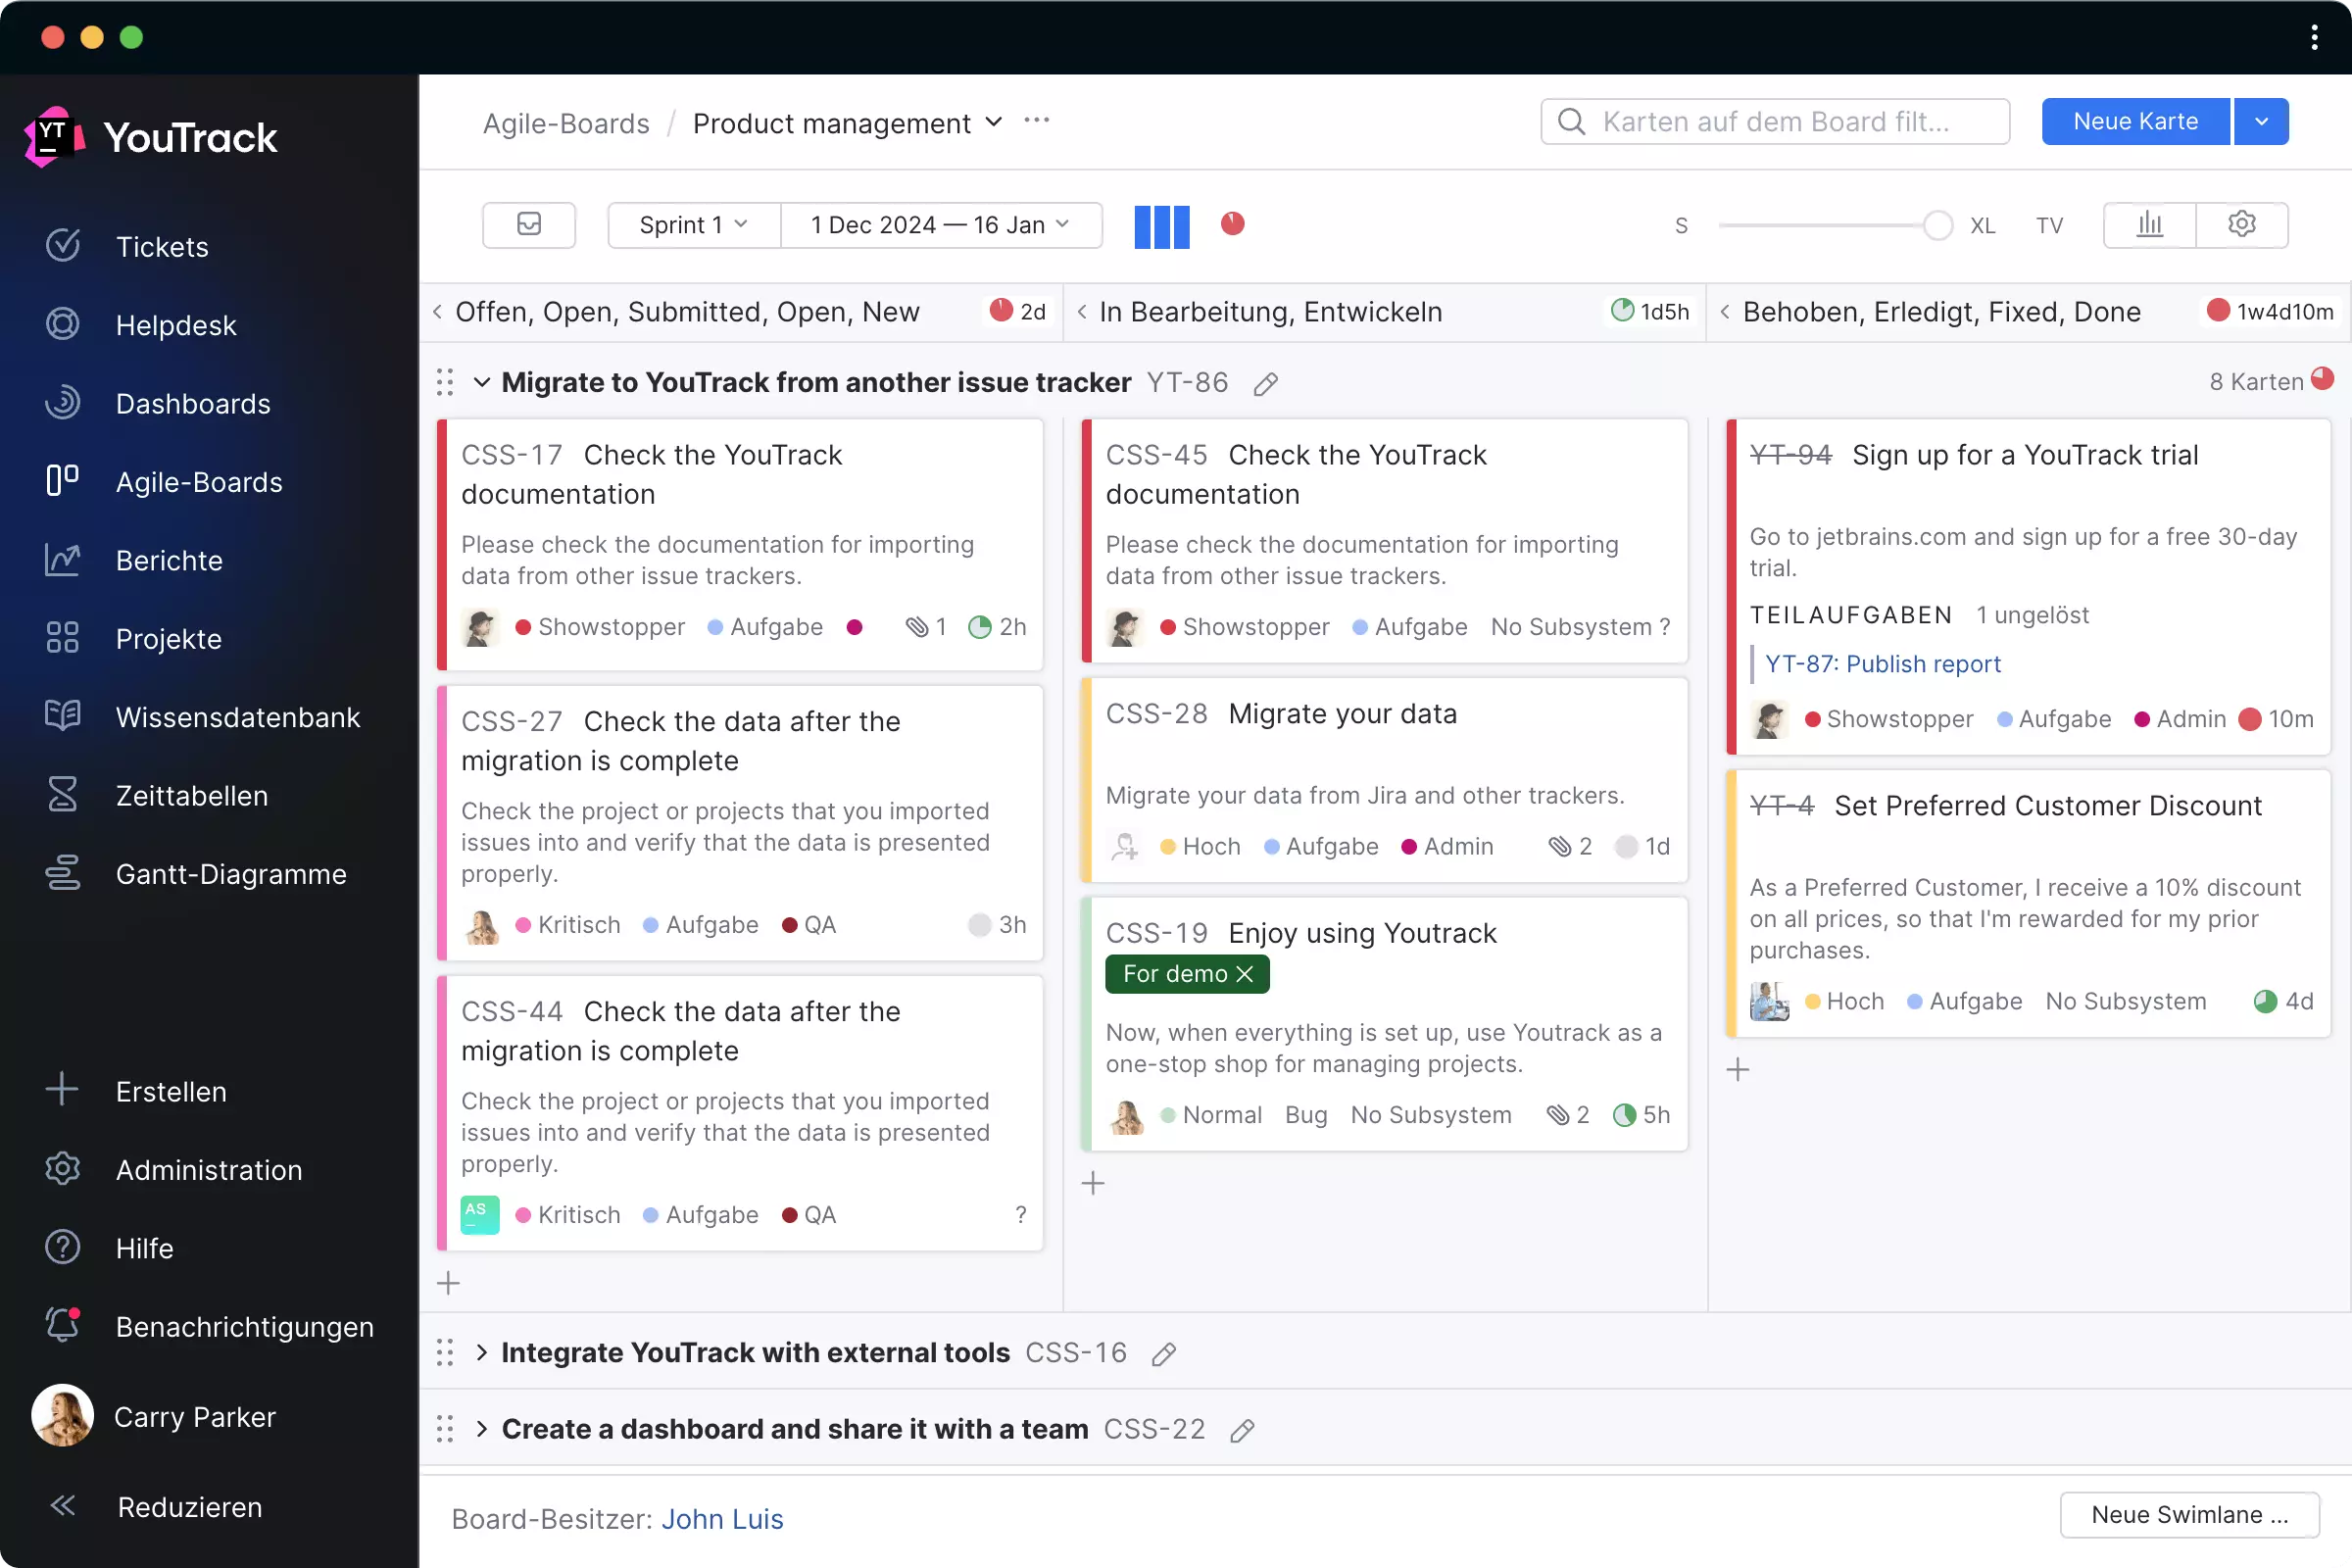2352x1568 pixels.
Task: Click the Berichte sidebar icon
Action: 63,560
